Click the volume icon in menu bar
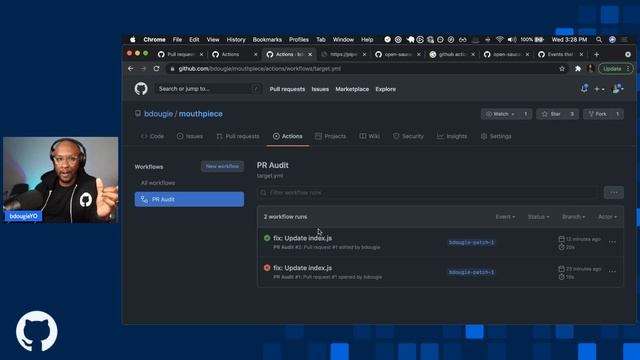640x360 pixels. (x=512, y=40)
